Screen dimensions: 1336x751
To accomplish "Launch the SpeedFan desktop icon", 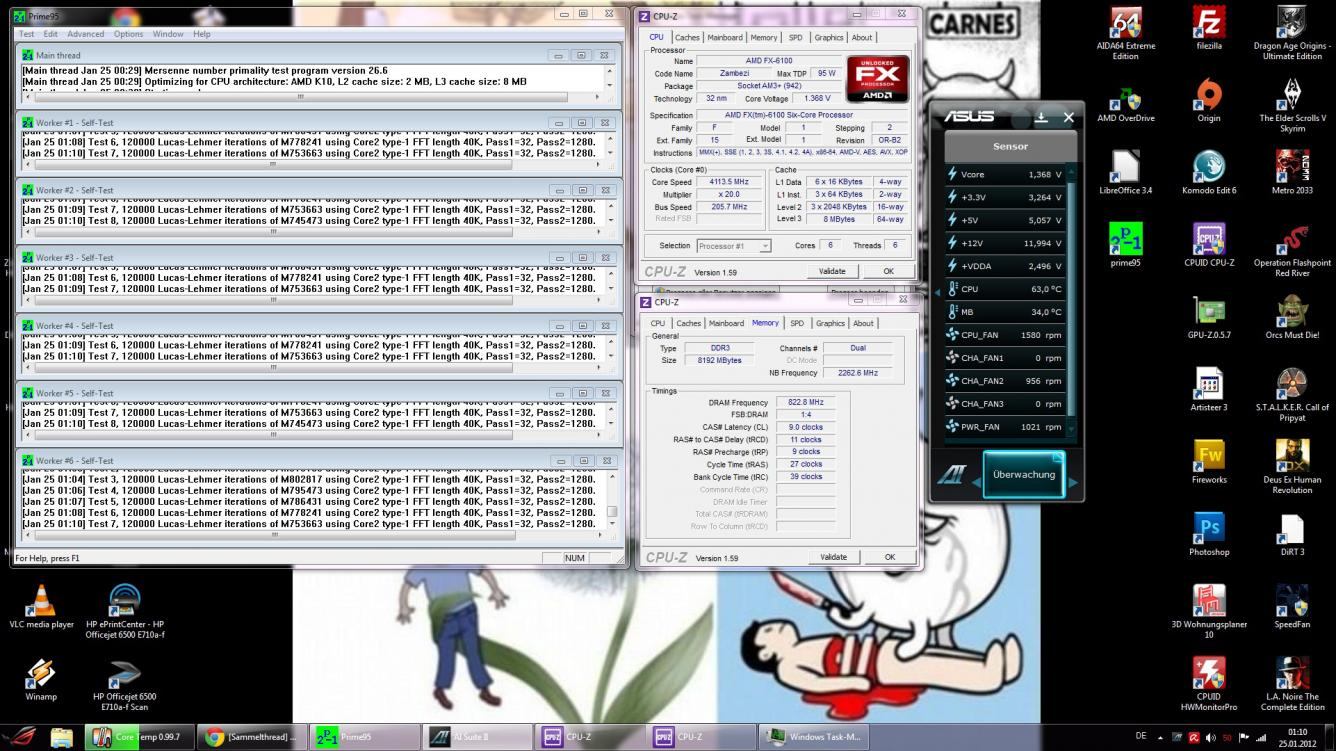I will (1292, 606).
